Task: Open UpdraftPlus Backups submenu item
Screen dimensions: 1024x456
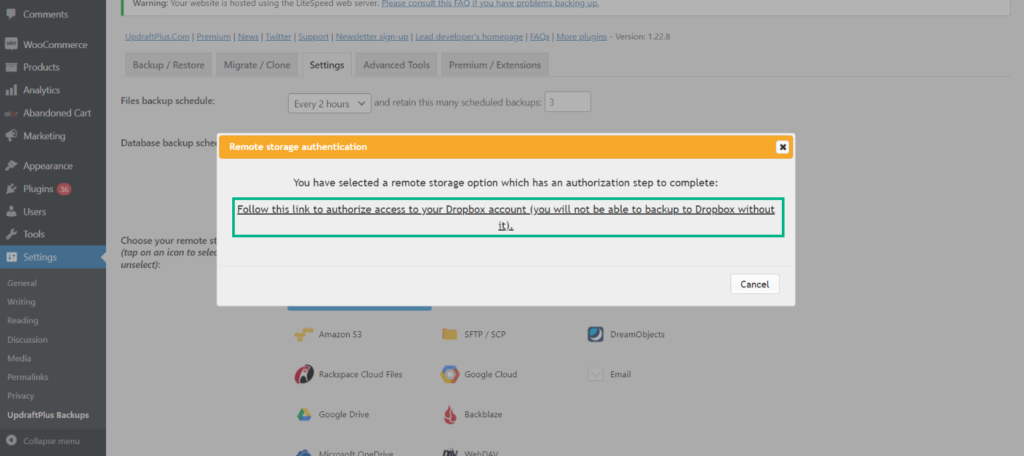Action: pos(48,415)
